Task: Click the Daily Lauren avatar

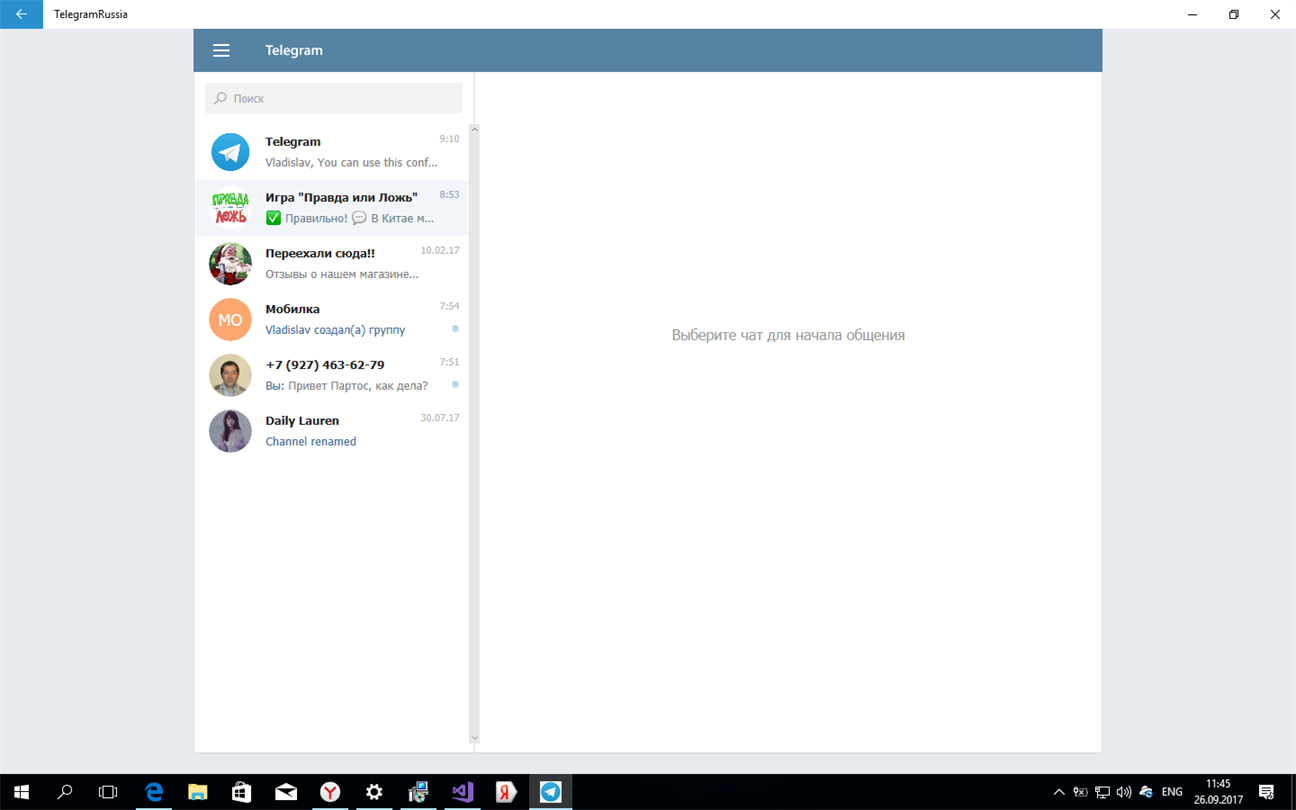Action: (230, 432)
